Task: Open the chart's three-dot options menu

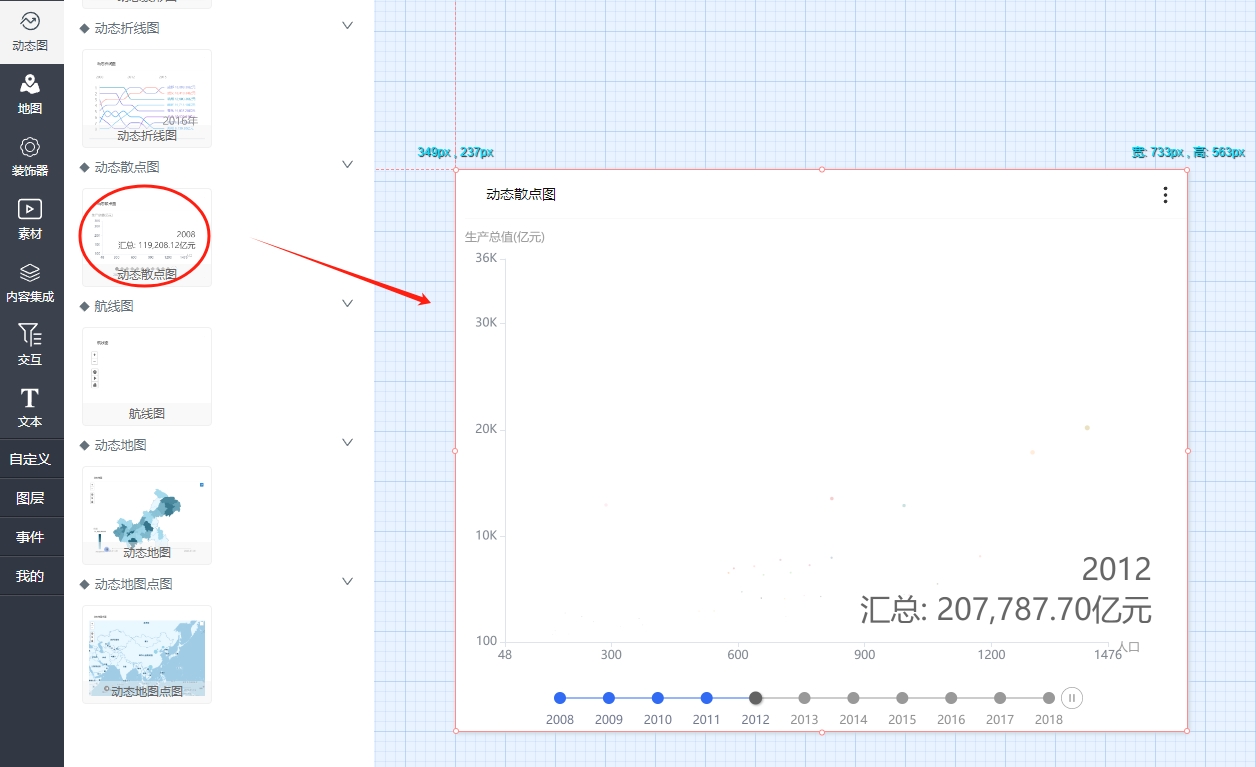Action: click(x=1165, y=195)
